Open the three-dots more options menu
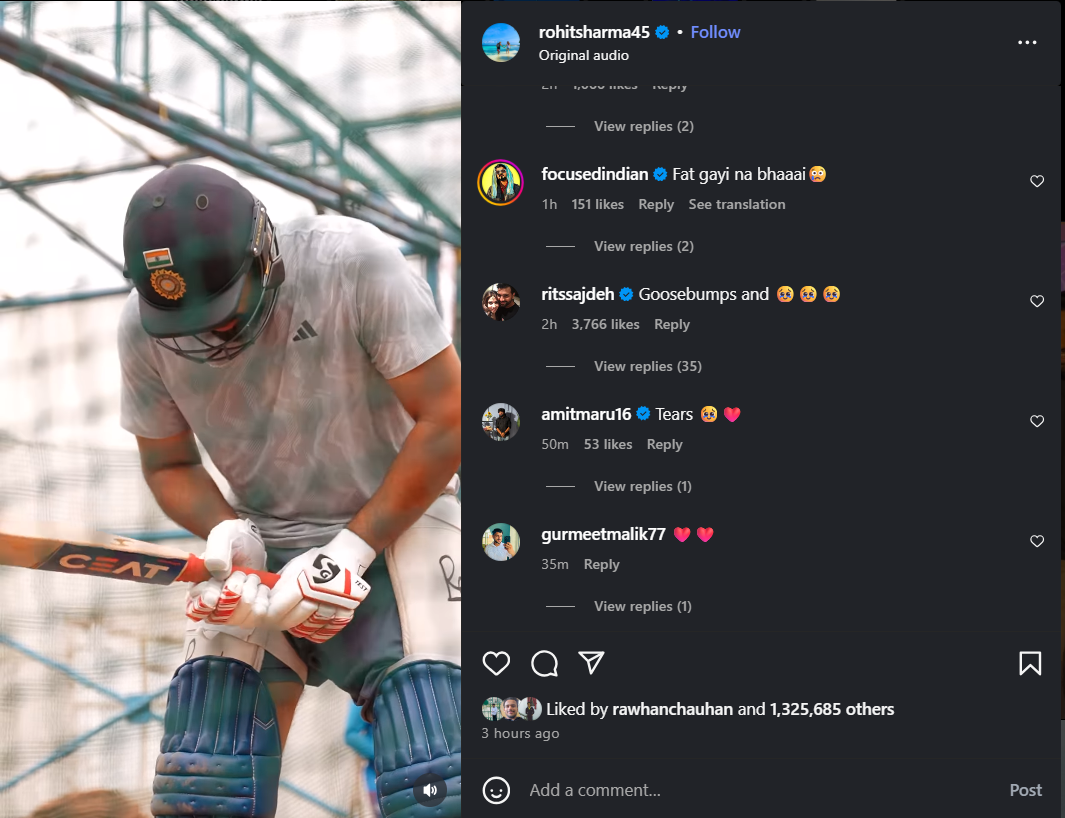1065x818 pixels. (x=1027, y=43)
